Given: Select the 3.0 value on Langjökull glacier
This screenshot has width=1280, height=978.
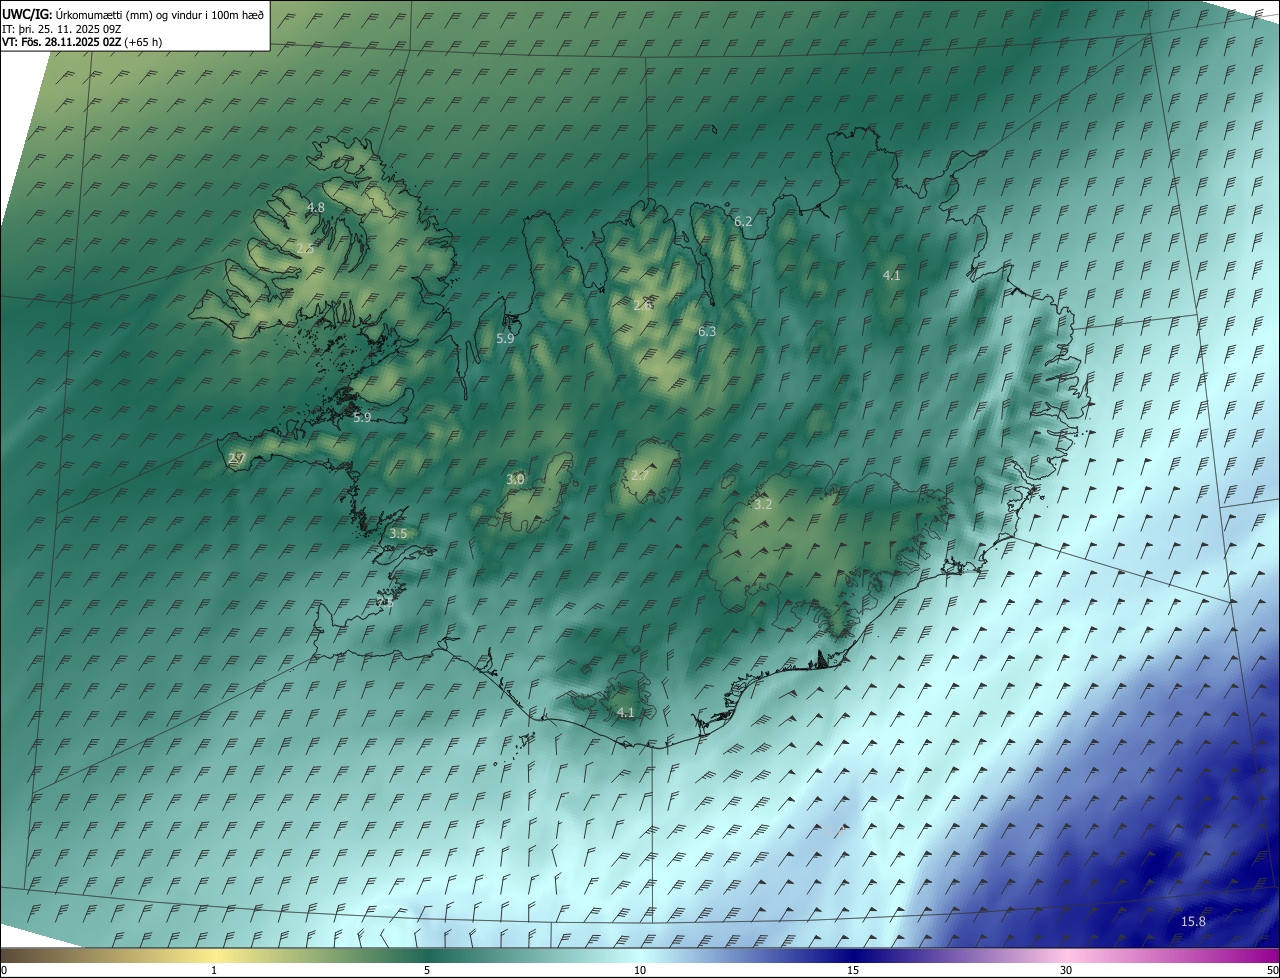Looking at the screenshot, I should click(x=515, y=479).
